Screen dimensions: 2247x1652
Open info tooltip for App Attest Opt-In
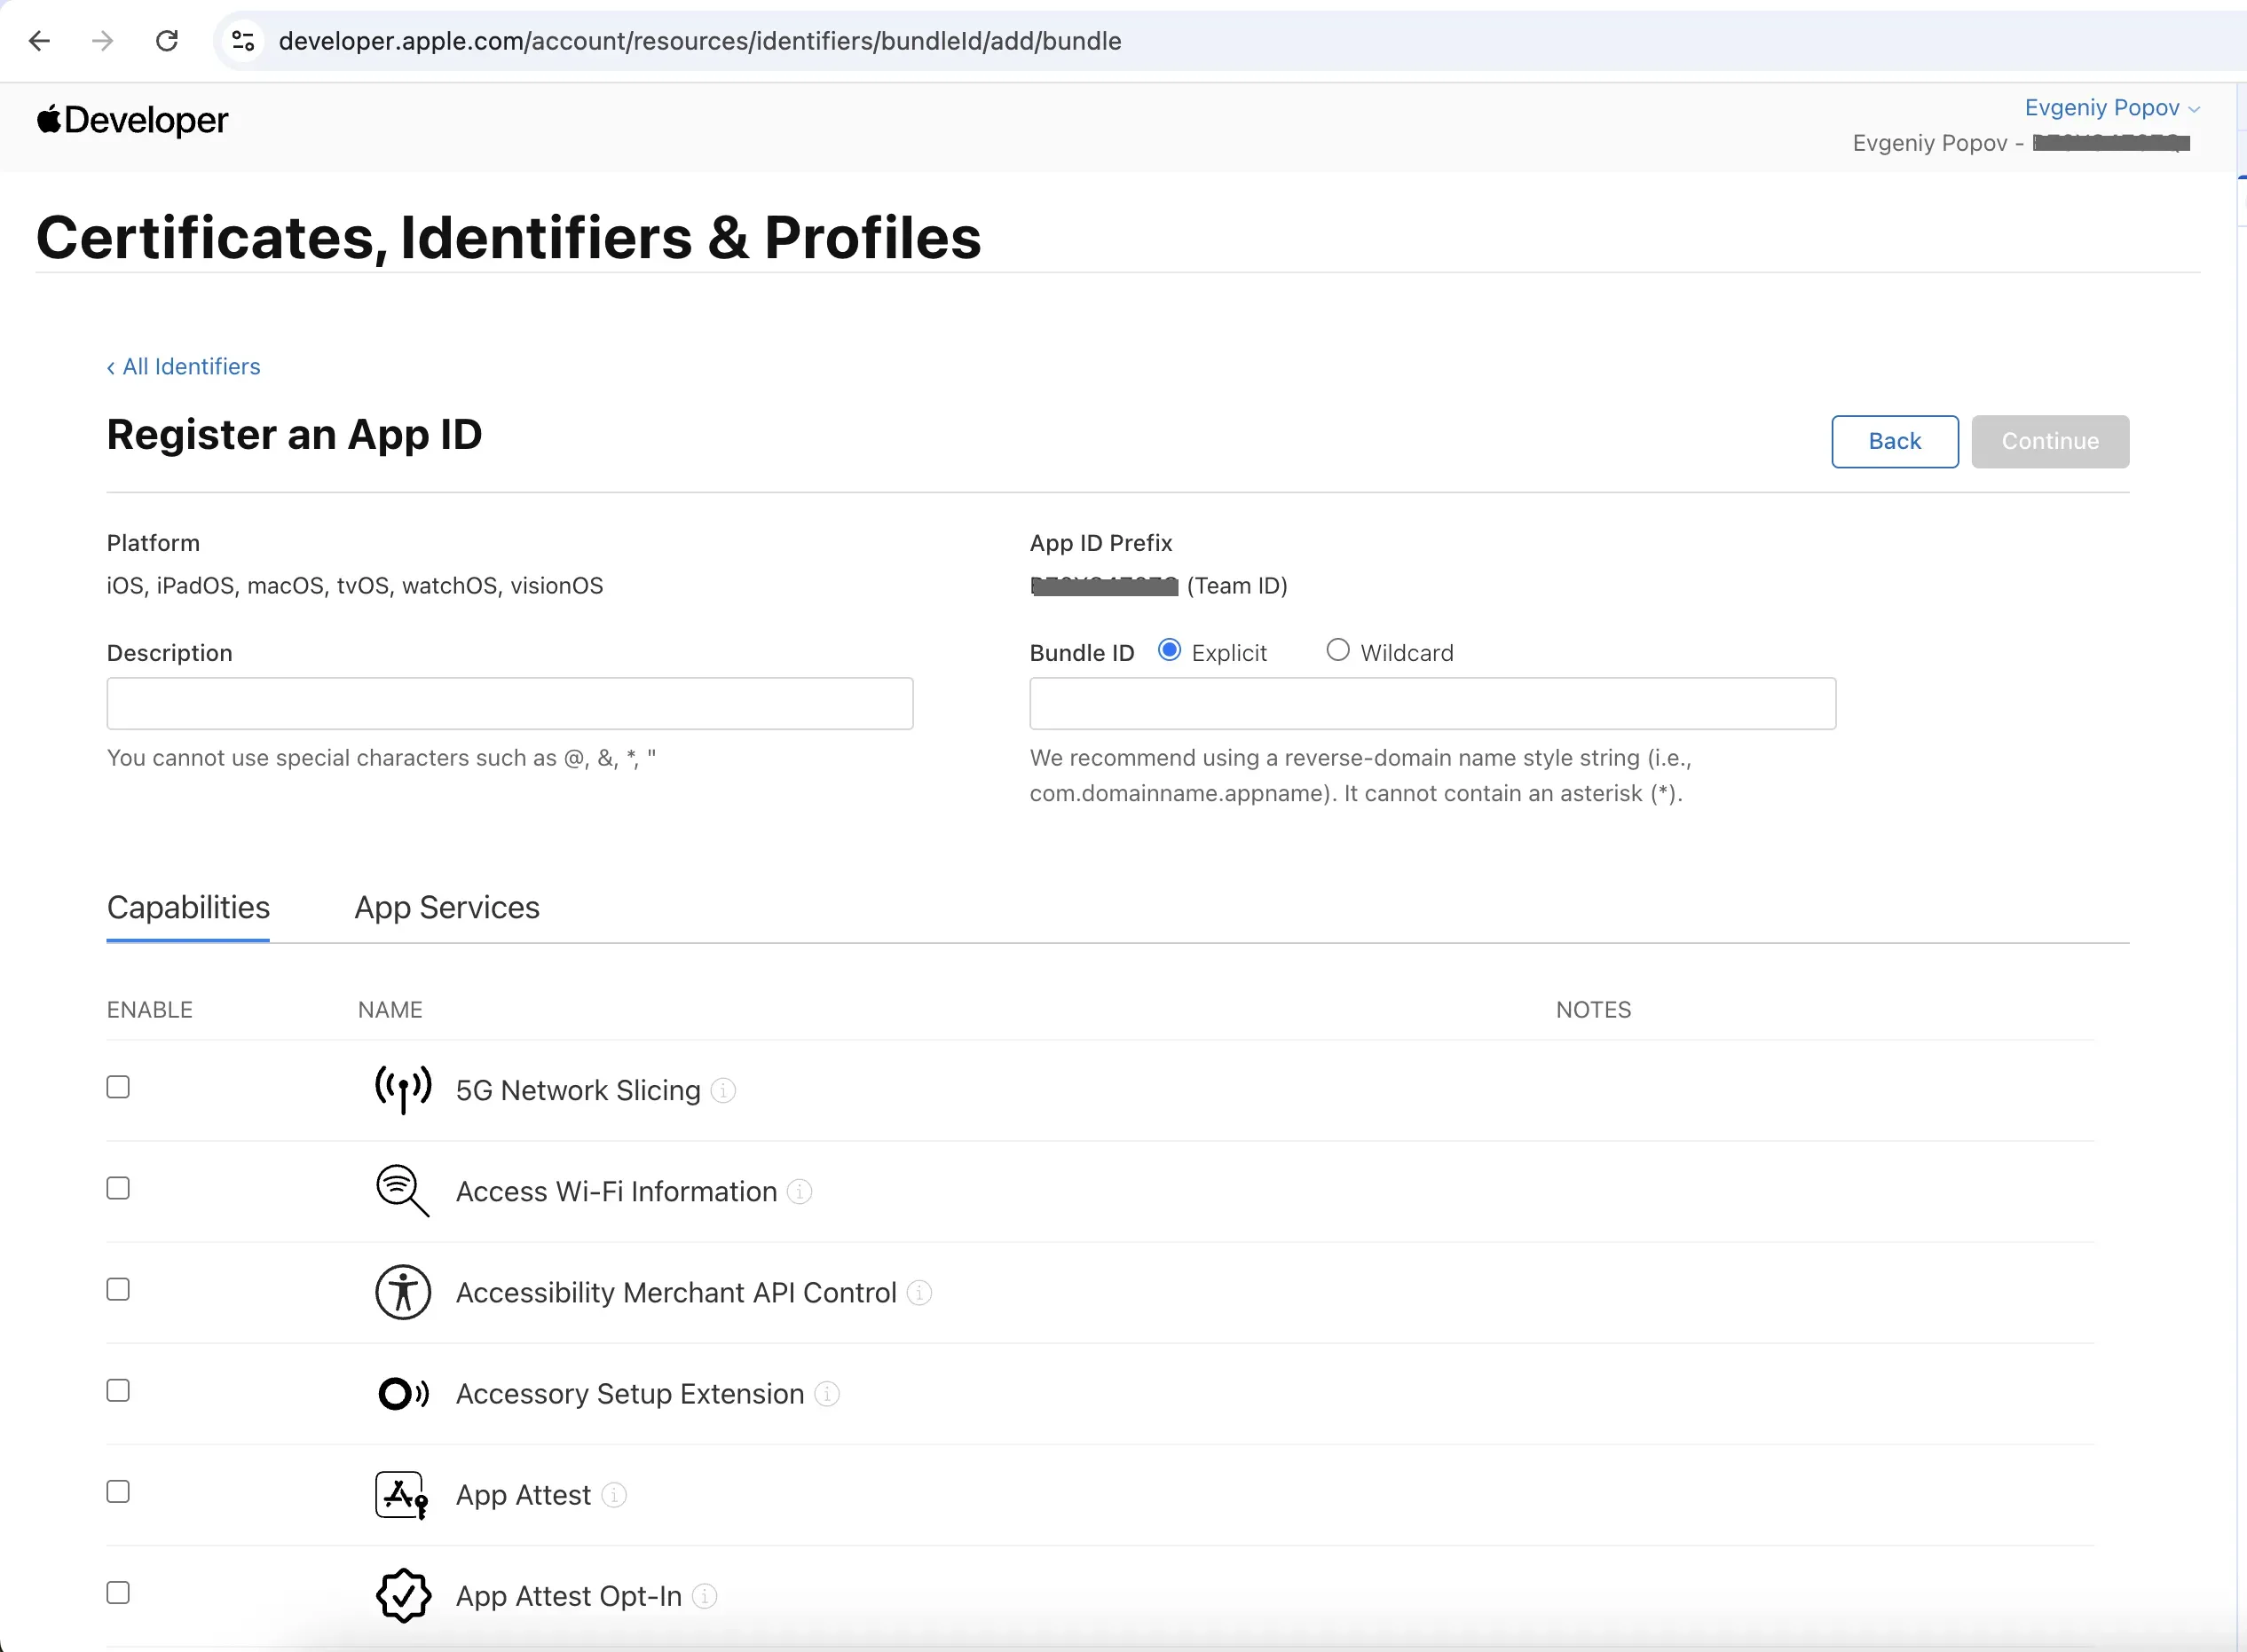coord(705,1596)
